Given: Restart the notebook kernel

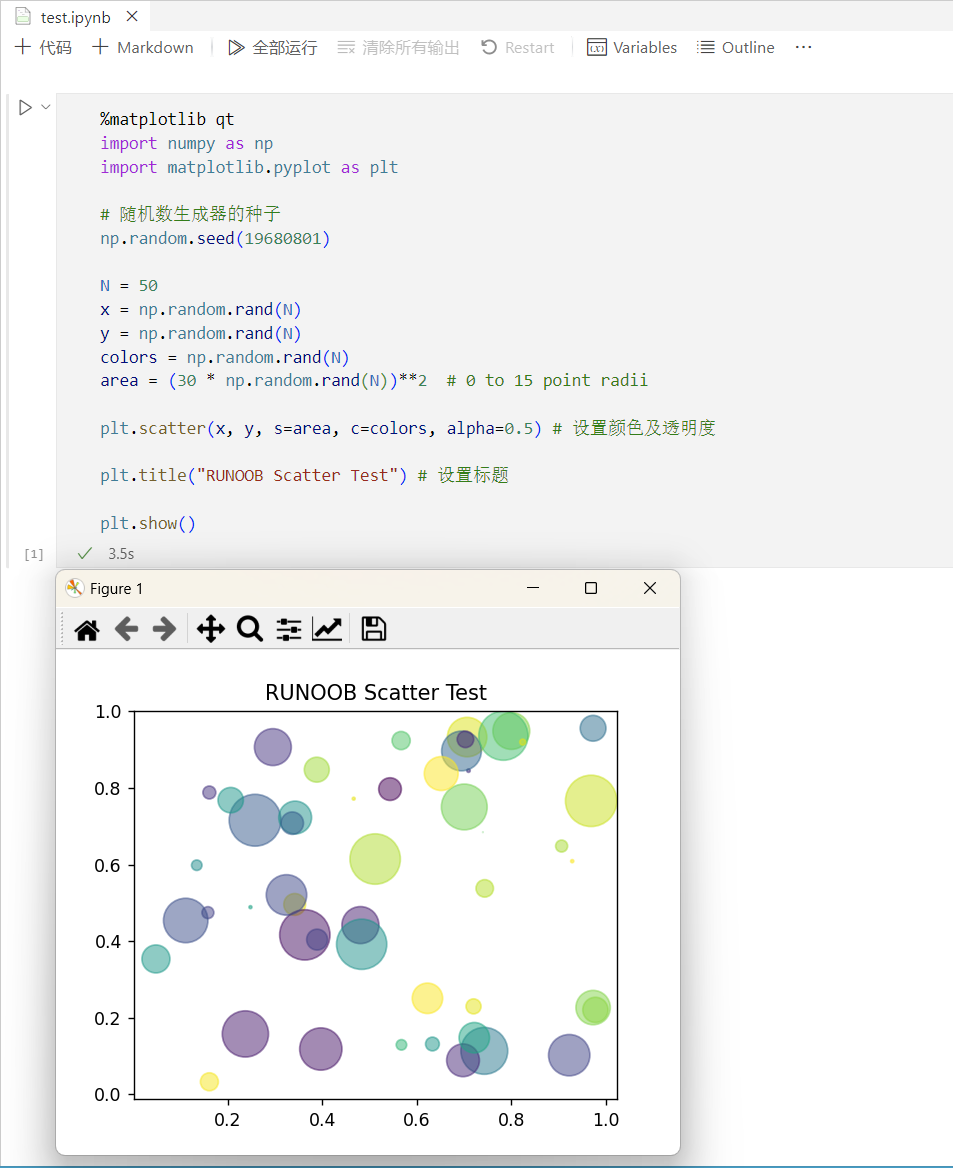Looking at the screenshot, I should point(517,47).
